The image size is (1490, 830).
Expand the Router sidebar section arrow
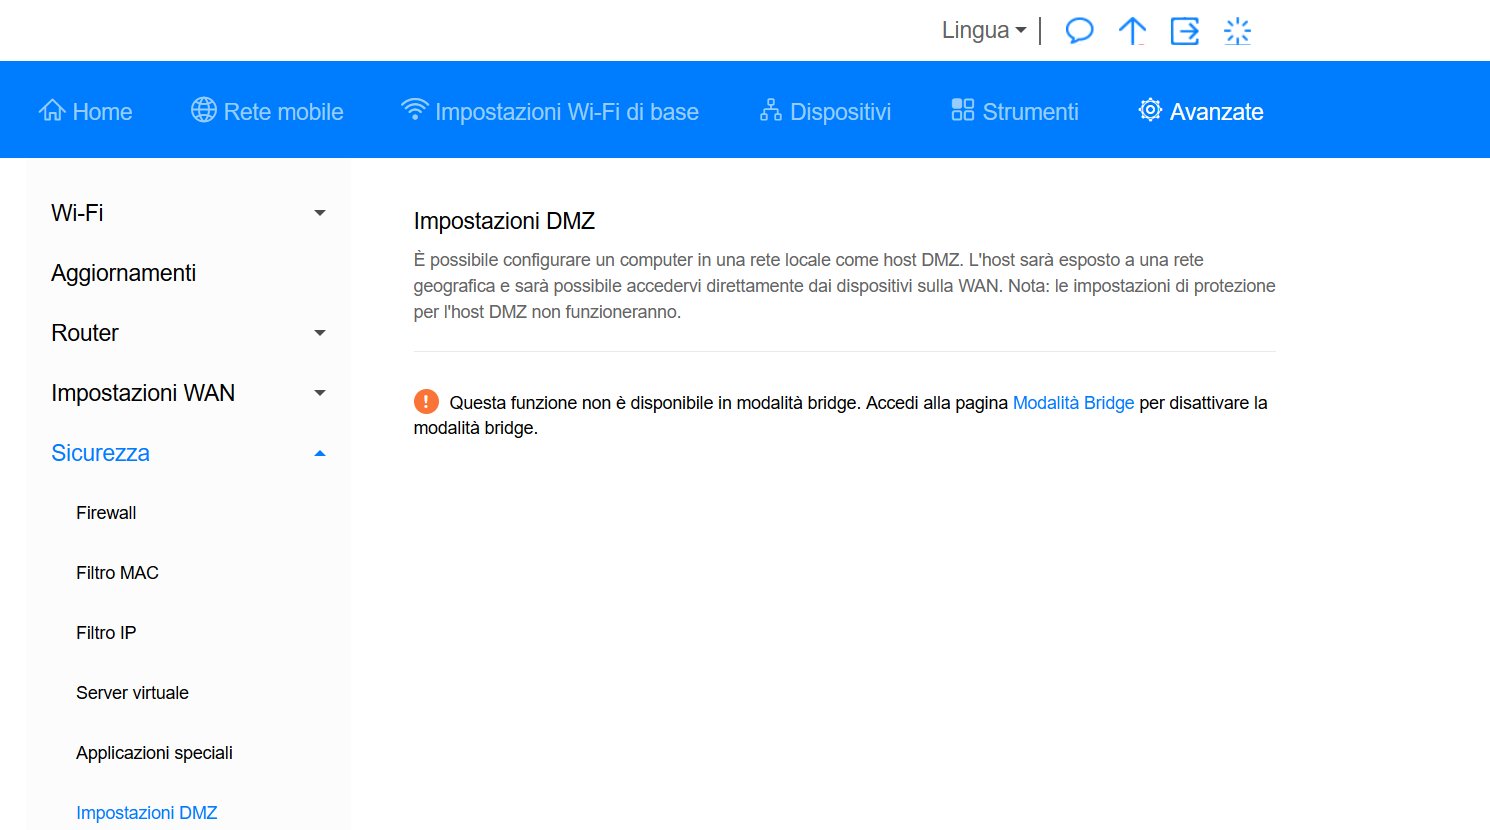320,333
